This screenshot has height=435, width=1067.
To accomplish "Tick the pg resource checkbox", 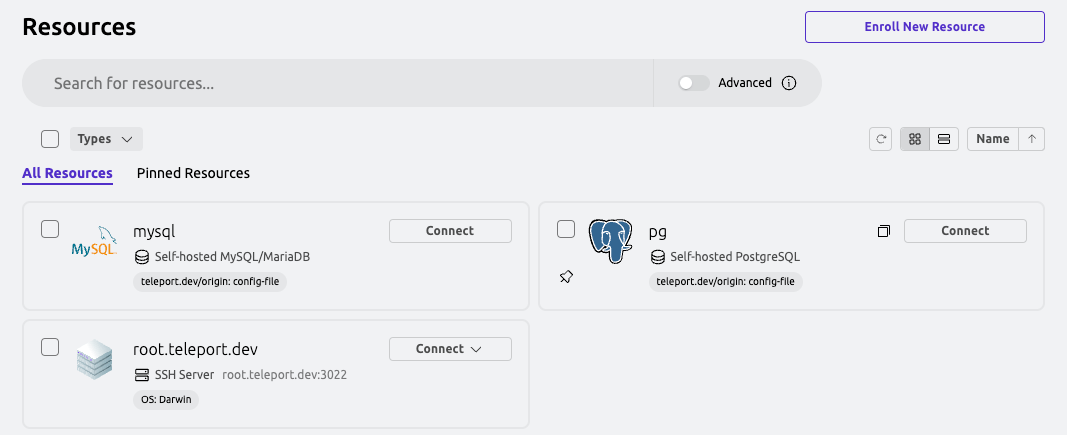I will pyautogui.click(x=566, y=229).
